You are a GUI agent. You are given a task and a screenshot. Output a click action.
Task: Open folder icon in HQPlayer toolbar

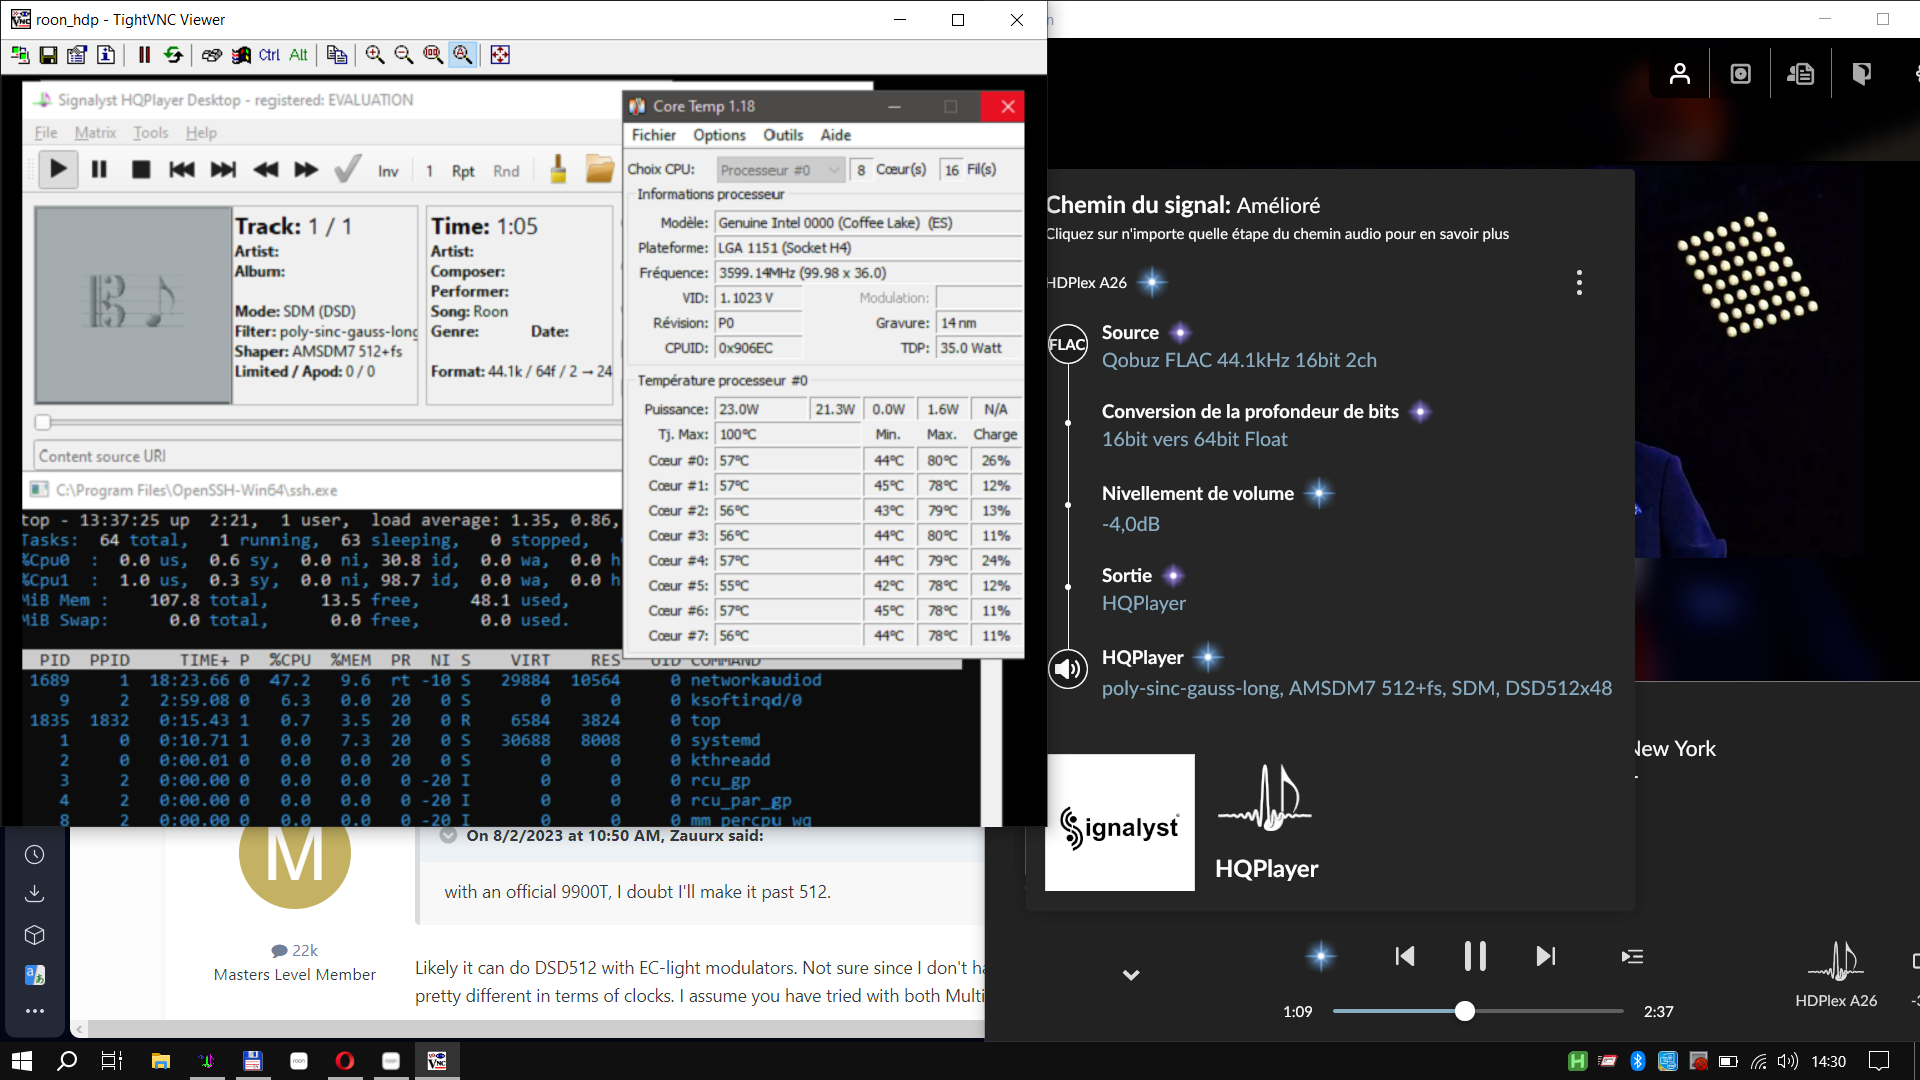pos(599,170)
